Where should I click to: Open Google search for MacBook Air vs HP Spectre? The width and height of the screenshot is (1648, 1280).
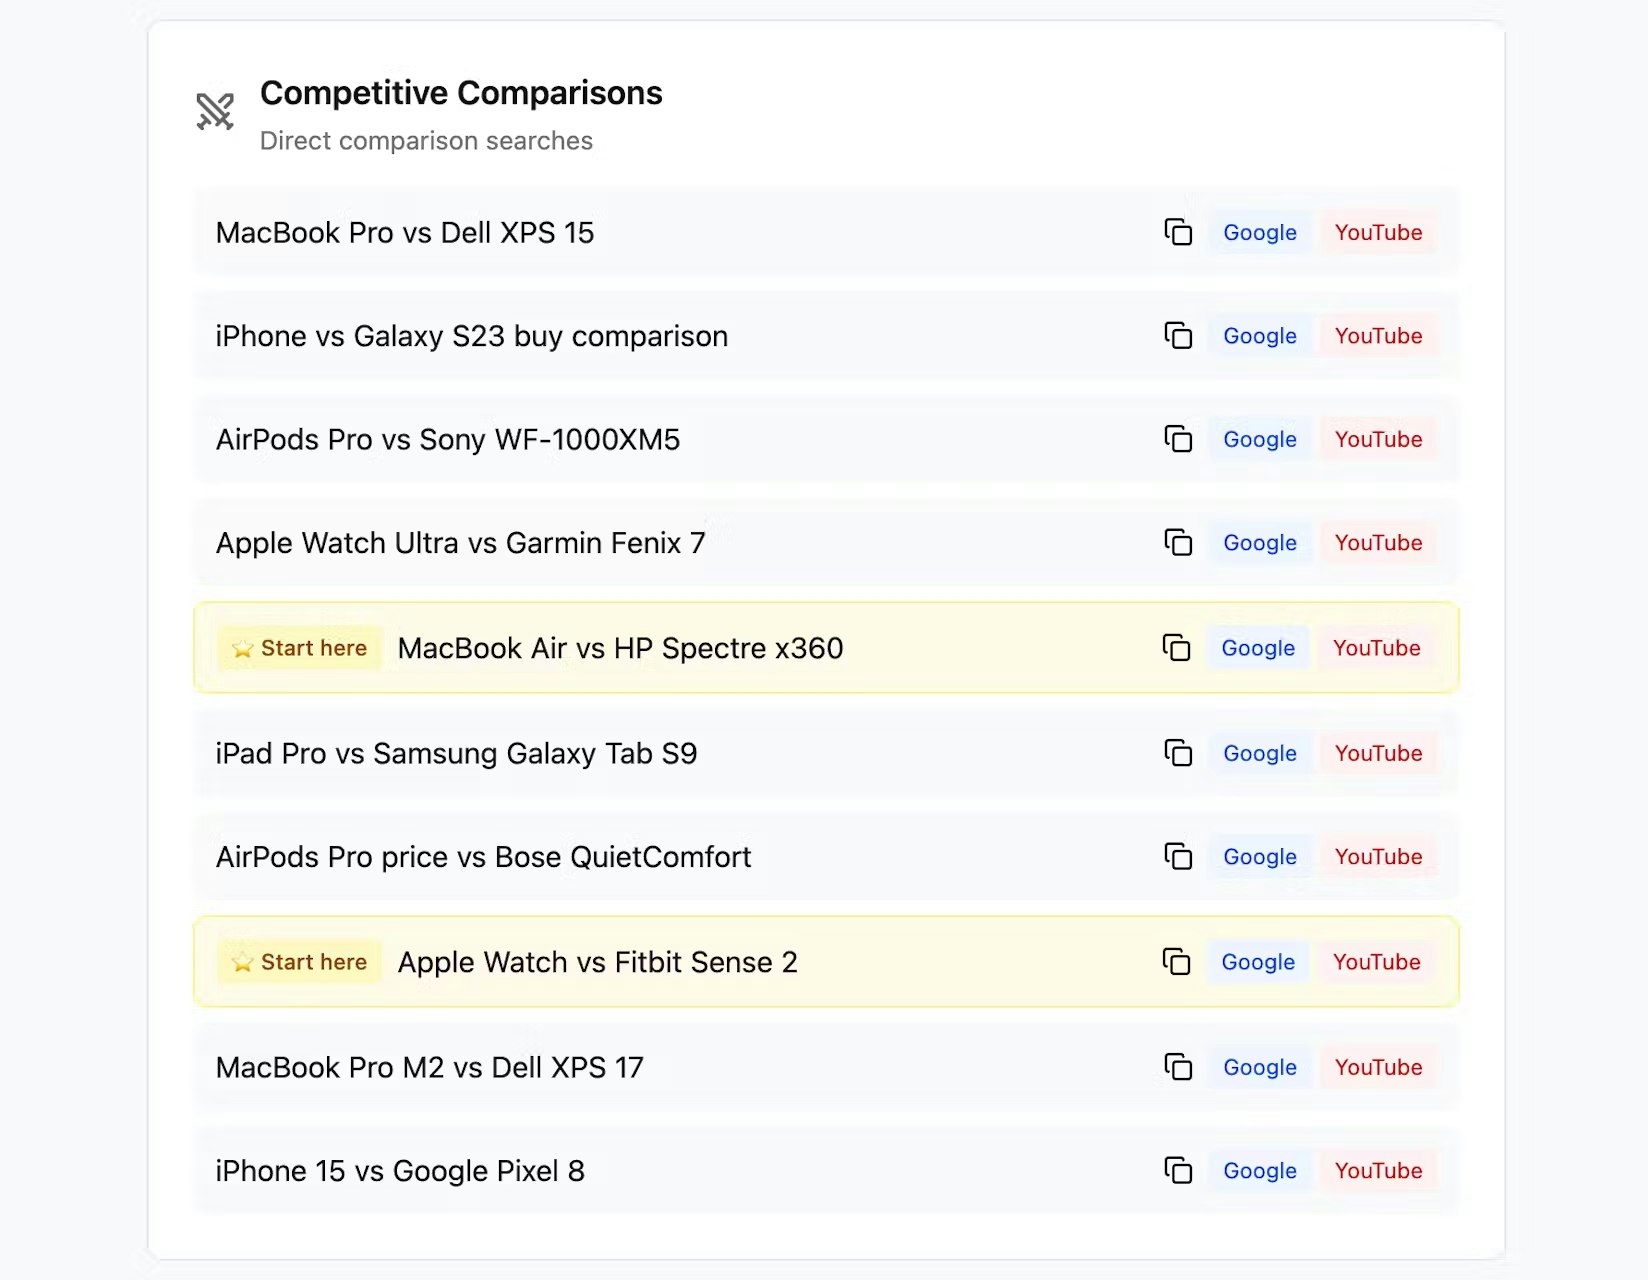point(1258,648)
